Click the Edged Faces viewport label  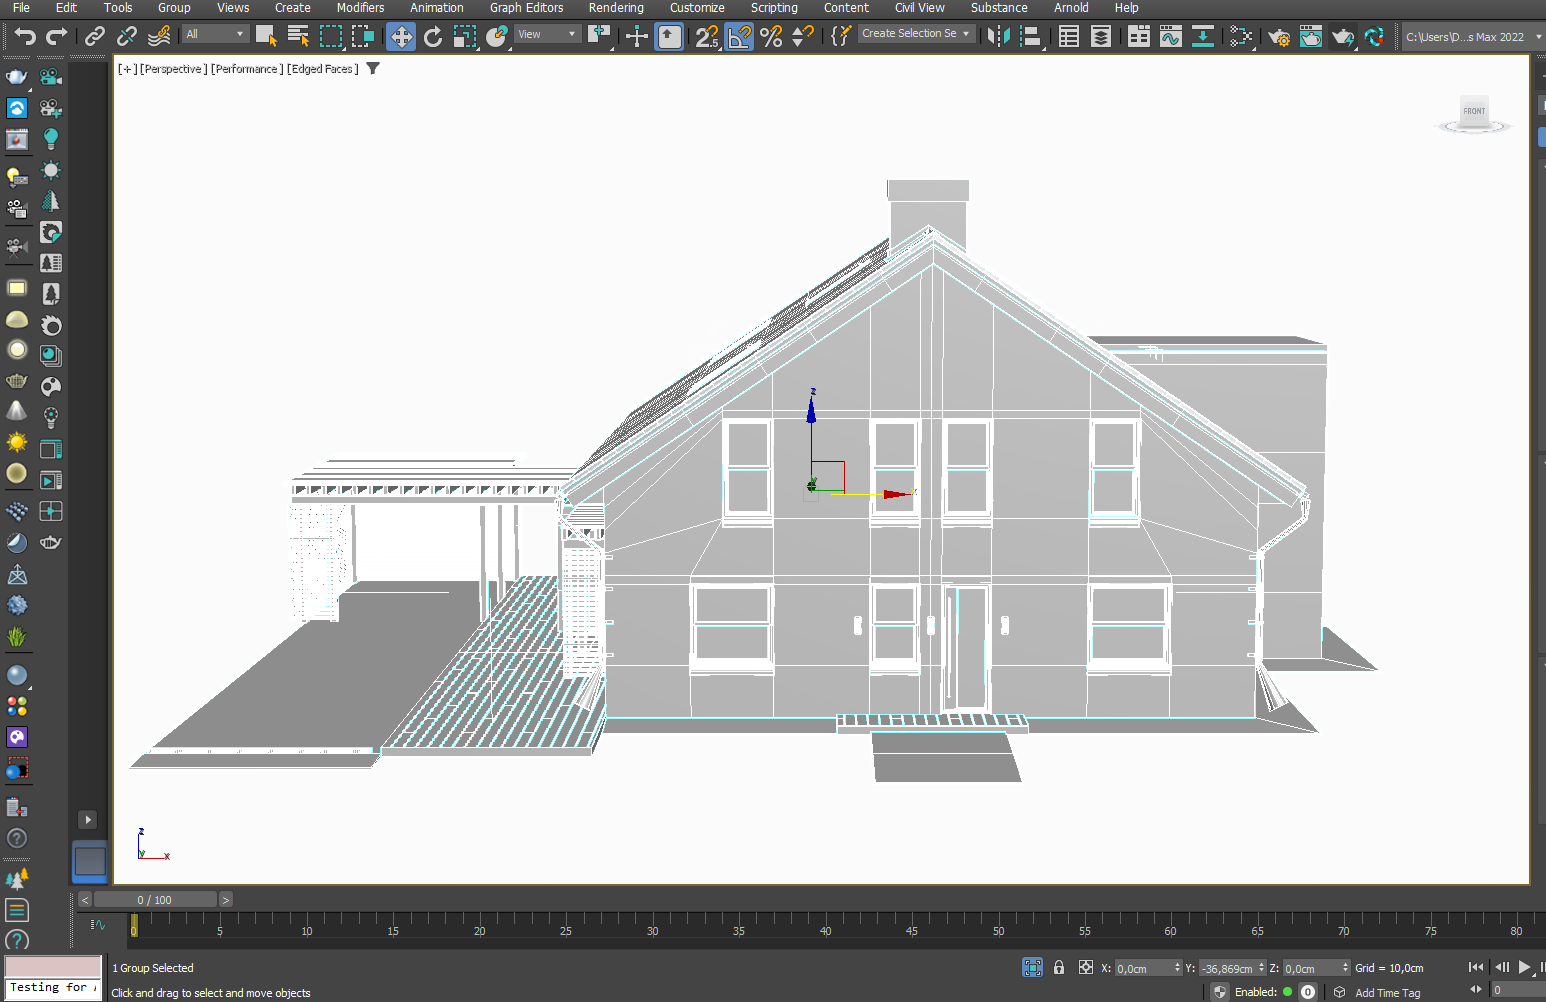point(322,69)
